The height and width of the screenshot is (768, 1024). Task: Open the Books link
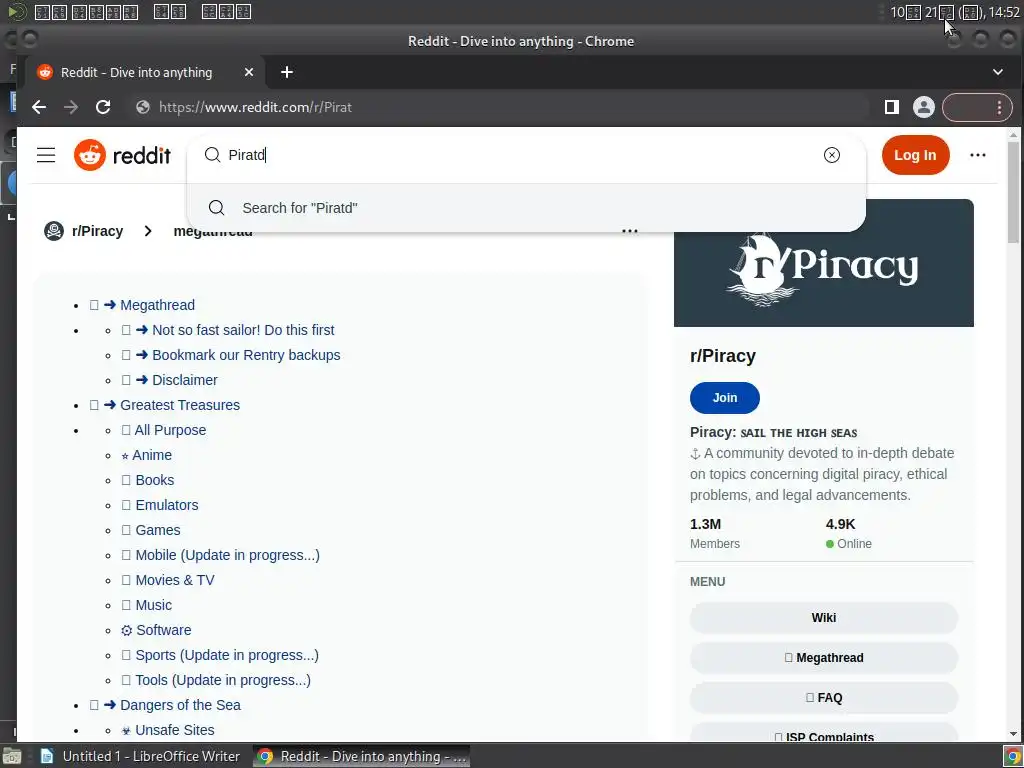(155, 480)
